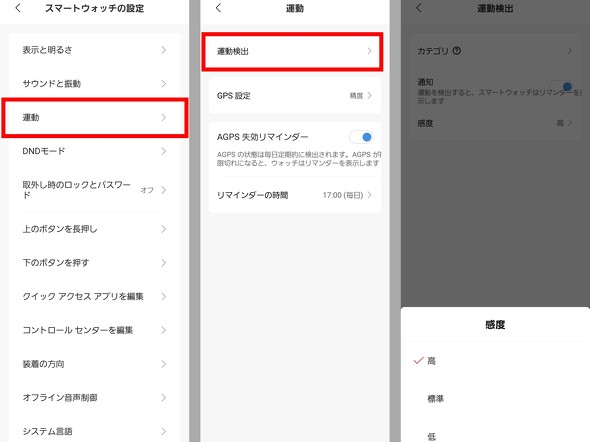This screenshot has width=590, height=442.
Task: Open 下のボタンを押す setting
Action: coord(94,263)
